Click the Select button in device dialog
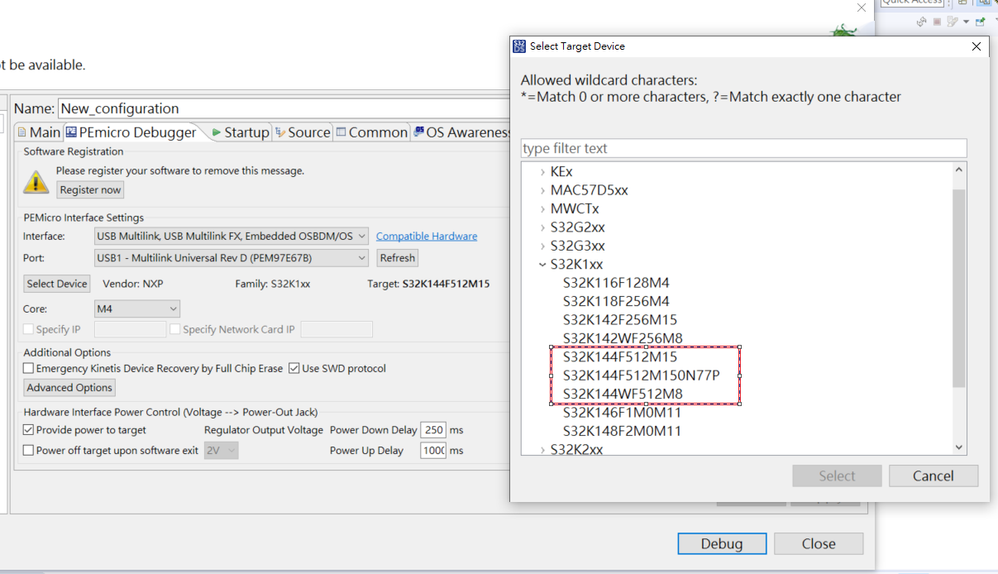This screenshot has width=998, height=574. click(x=837, y=476)
